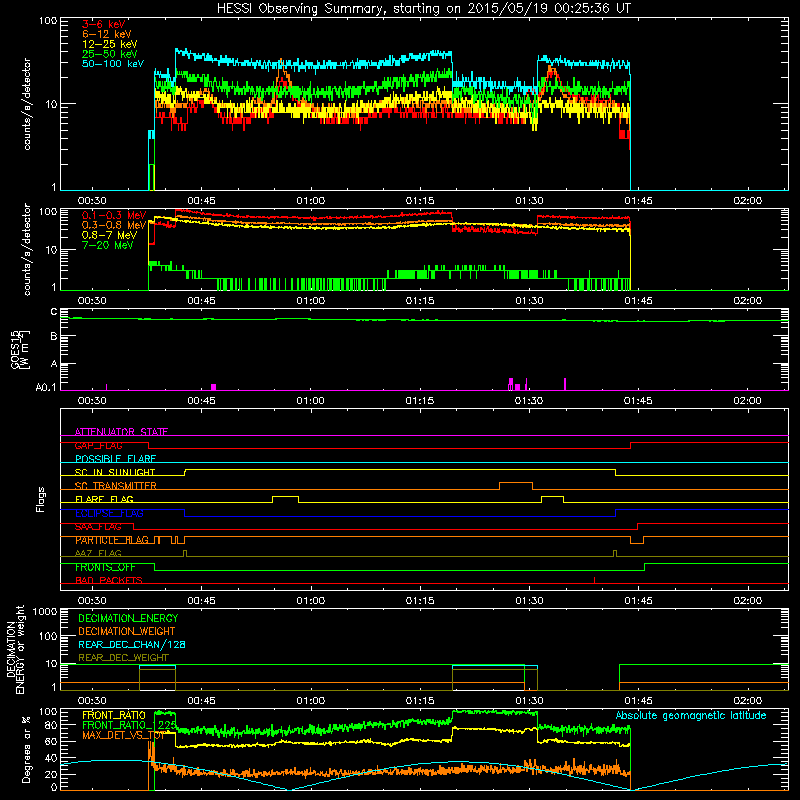Select the ECLIPSE_FLAG label
The width and height of the screenshot is (800, 800).
(109, 513)
